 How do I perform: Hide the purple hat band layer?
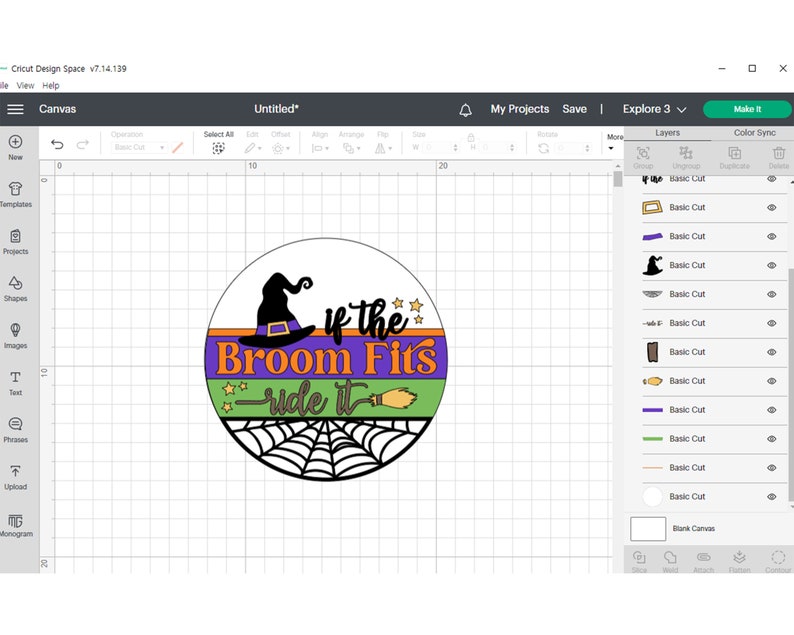[x=772, y=236]
